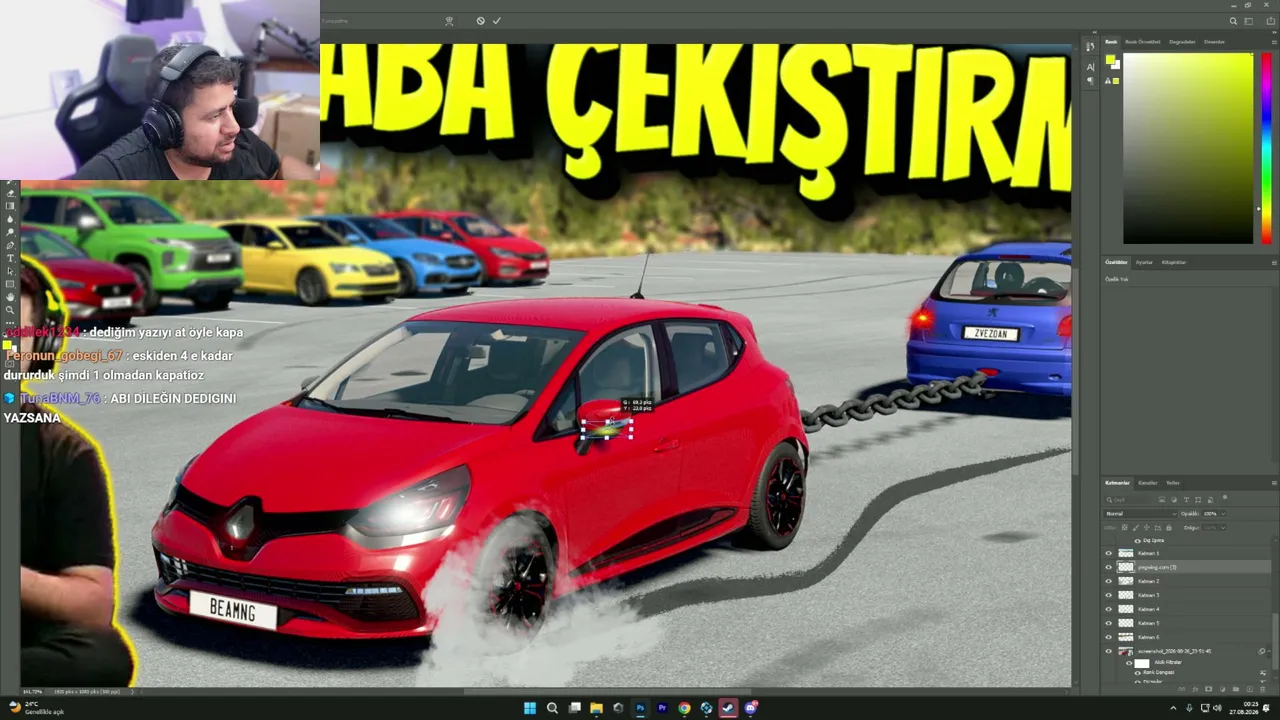Screen dimensions: 1280x720
Task: Hide the Katman 2 layer
Action: [x=1108, y=581]
